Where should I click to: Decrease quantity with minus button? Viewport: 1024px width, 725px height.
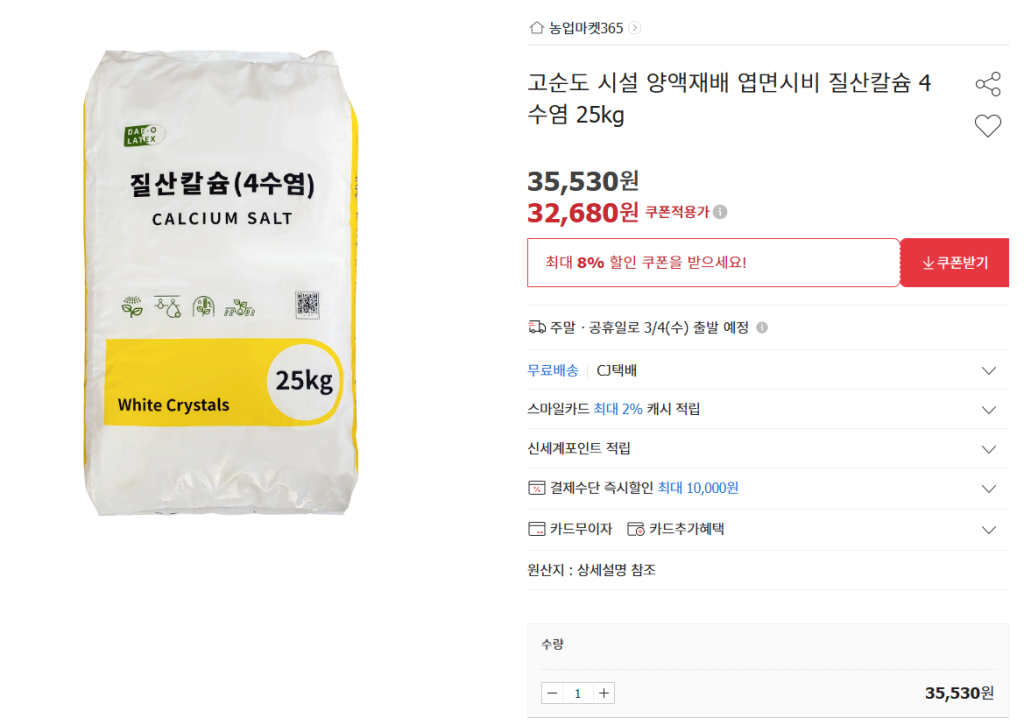coord(552,693)
